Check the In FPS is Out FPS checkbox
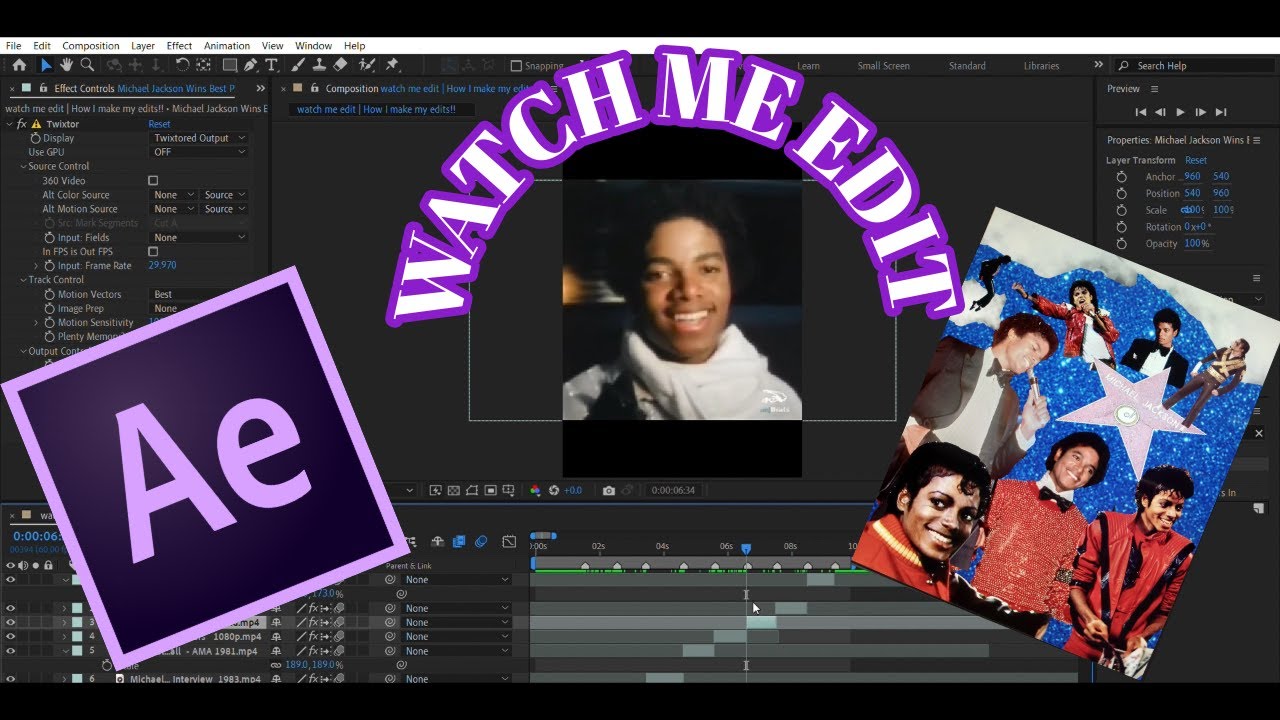 pyautogui.click(x=153, y=252)
